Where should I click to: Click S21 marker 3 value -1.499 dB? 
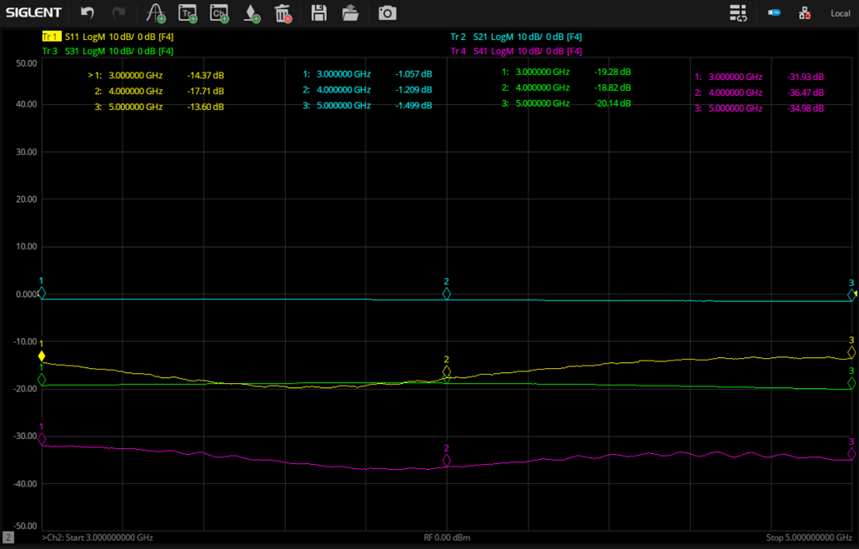[x=414, y=105]
